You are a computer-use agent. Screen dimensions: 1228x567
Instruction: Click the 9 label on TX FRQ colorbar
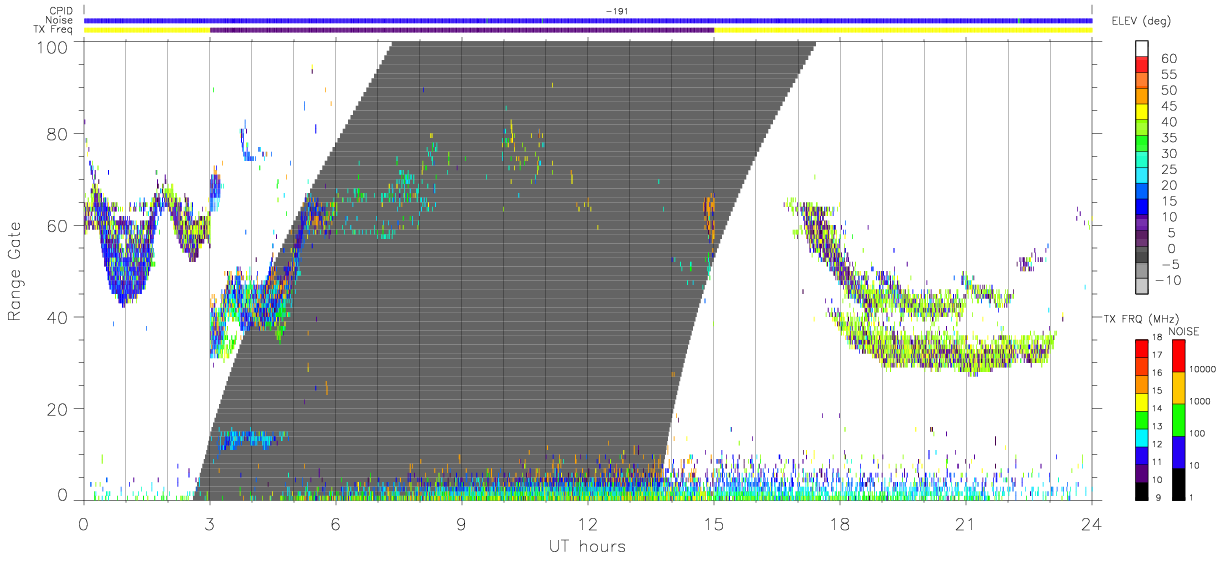coord(1158,497)
